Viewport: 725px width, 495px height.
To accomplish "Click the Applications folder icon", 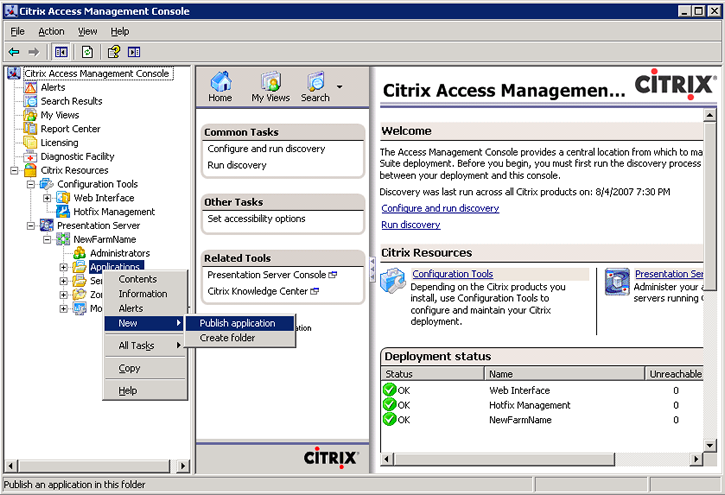I will coord(80,267).
